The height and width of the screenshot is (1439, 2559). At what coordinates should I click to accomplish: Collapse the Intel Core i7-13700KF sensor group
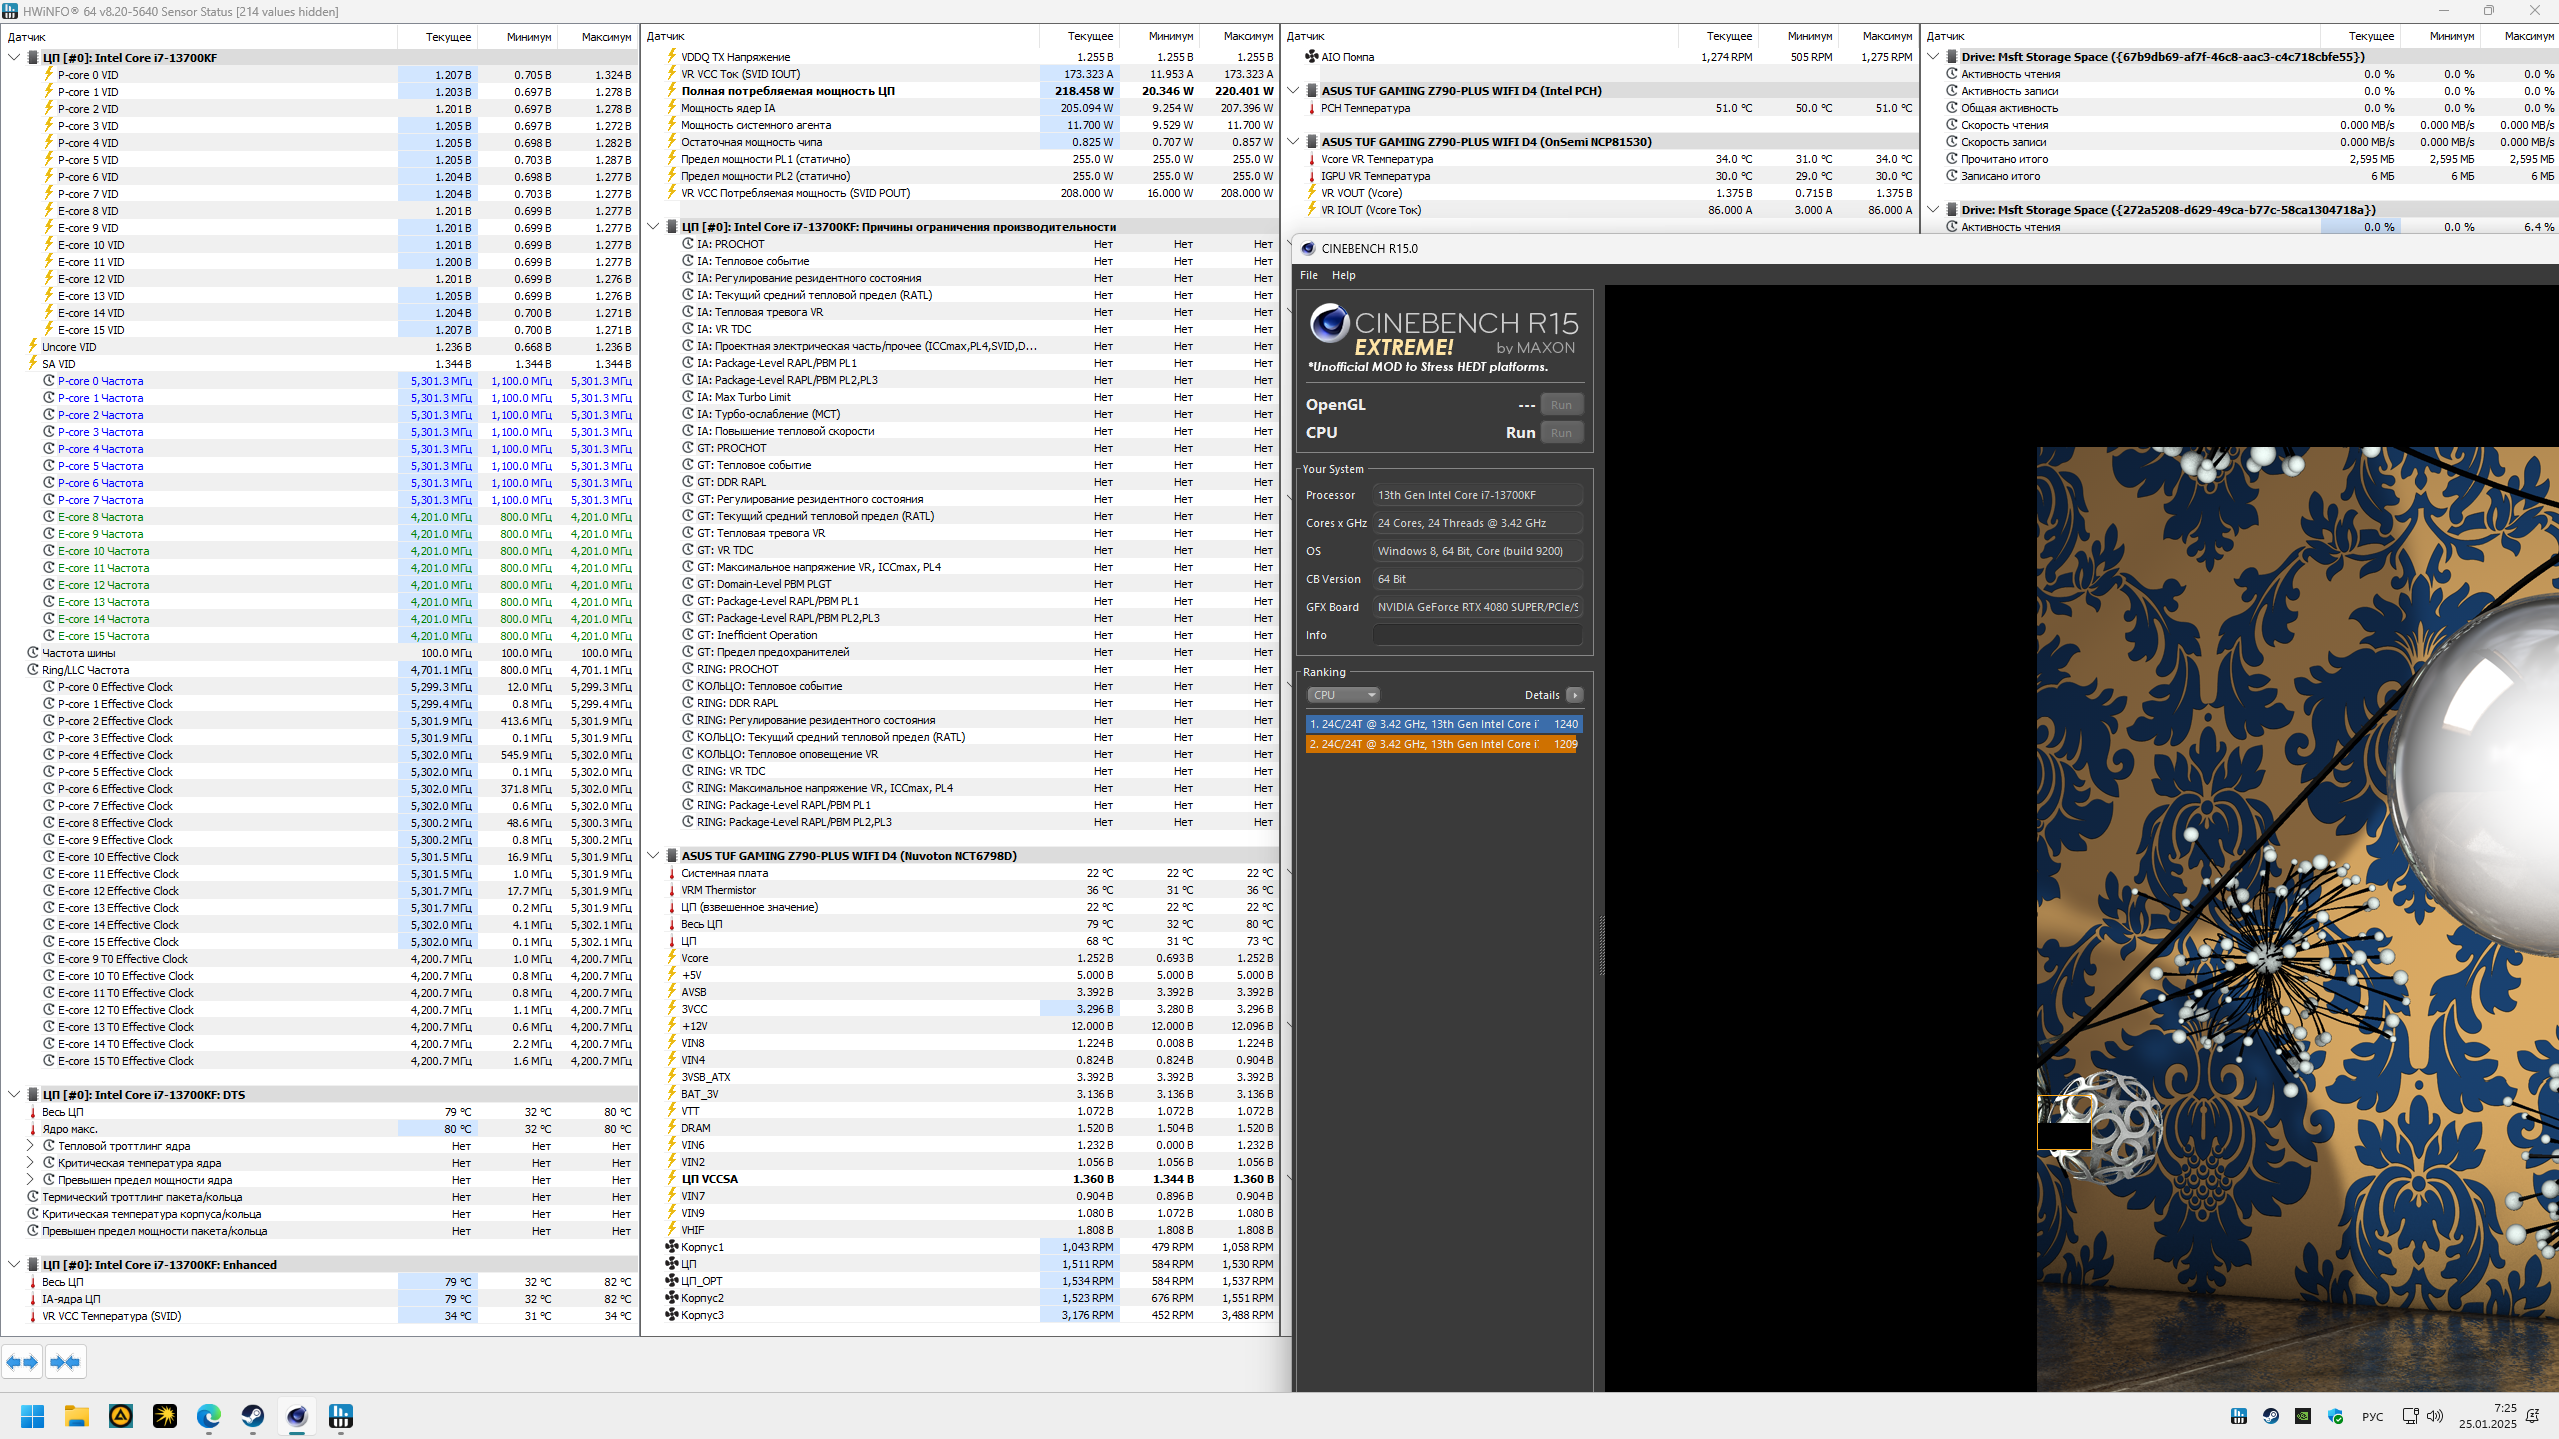[14, 58]
